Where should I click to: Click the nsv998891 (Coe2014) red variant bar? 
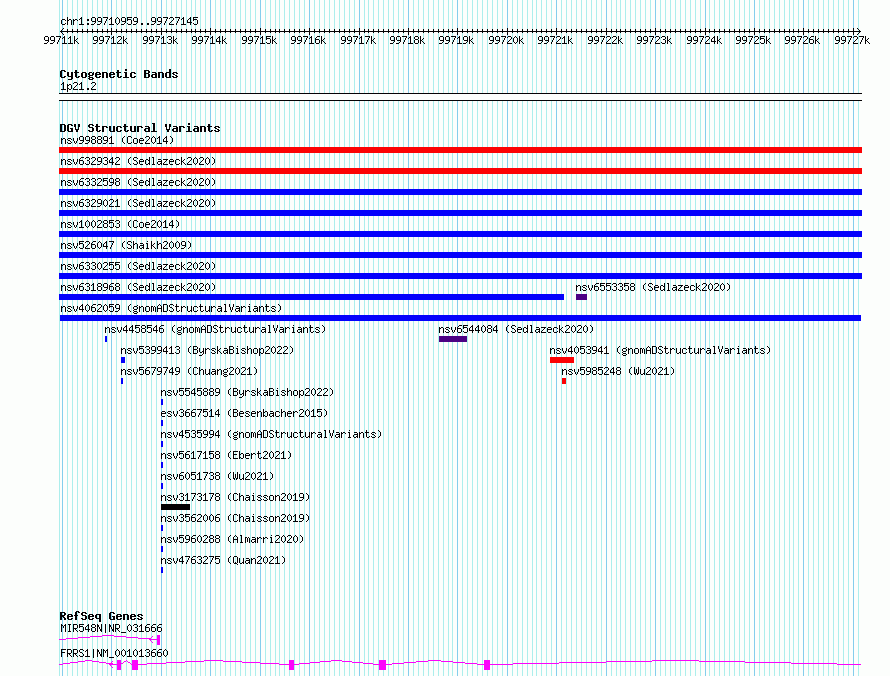pyautogui.click(x=460, y=150)
